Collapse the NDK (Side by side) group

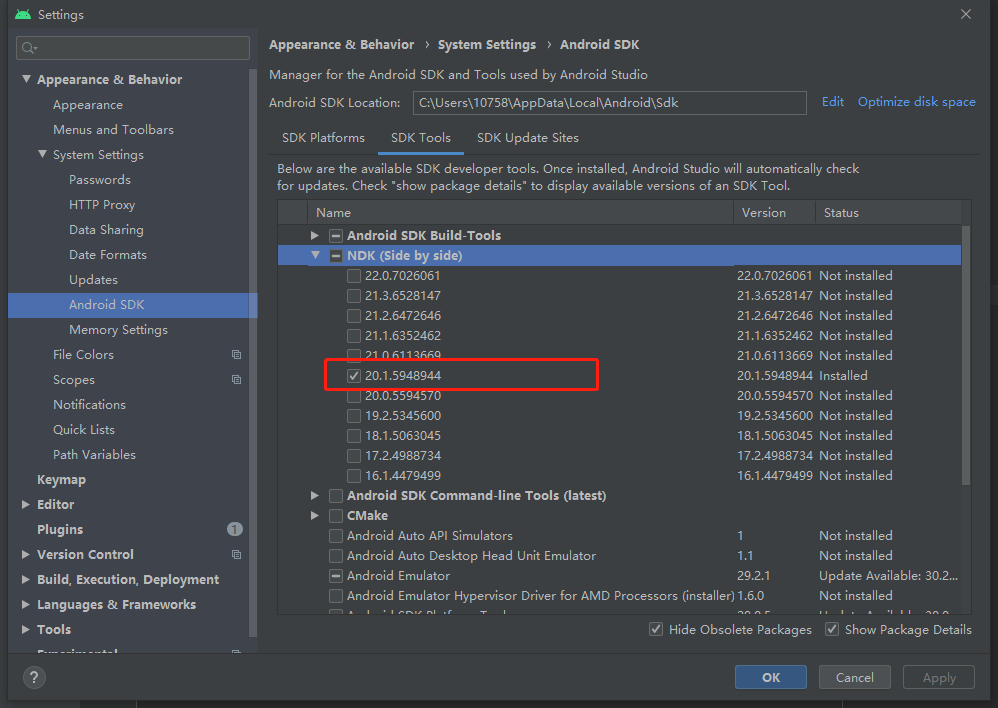click(315, 255)
